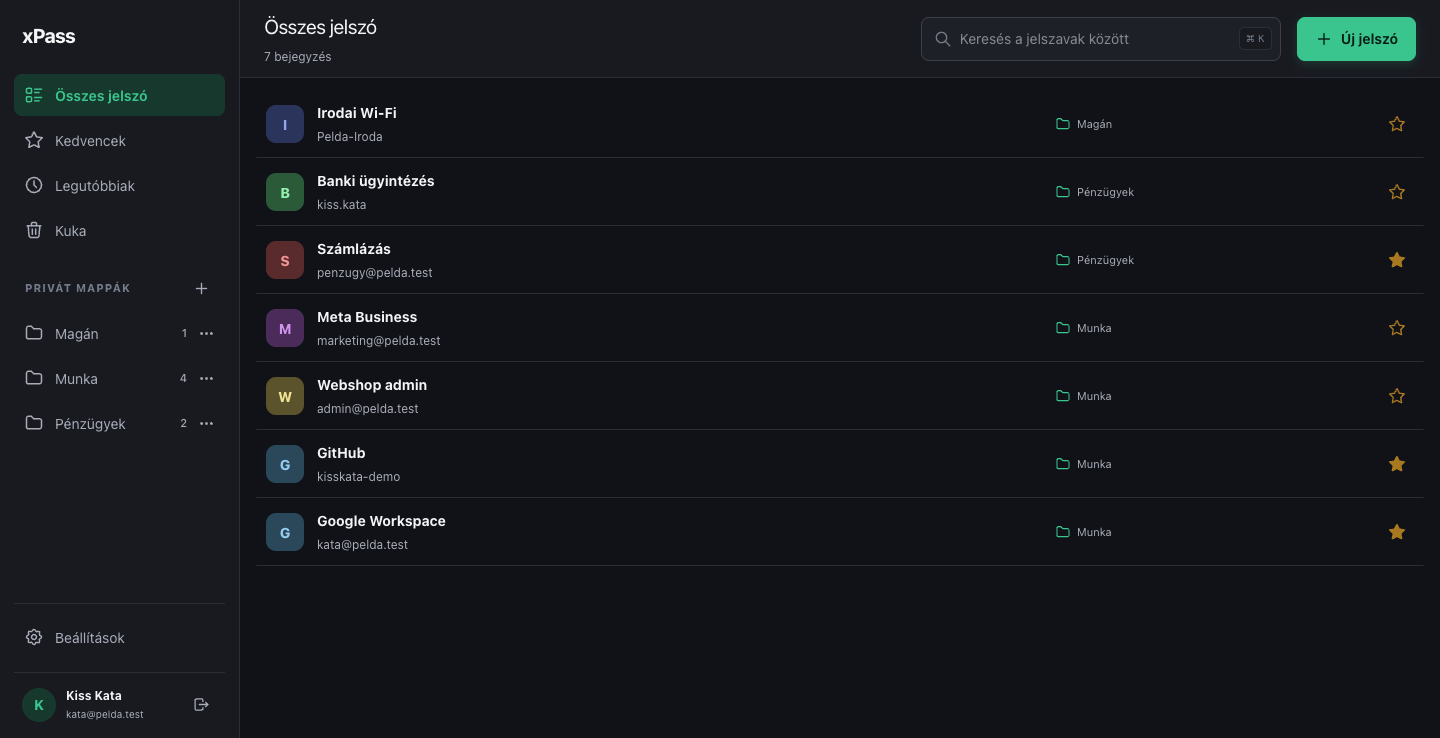Click the Keresés a jelszavak között search field

click(x=1100, y=39)
